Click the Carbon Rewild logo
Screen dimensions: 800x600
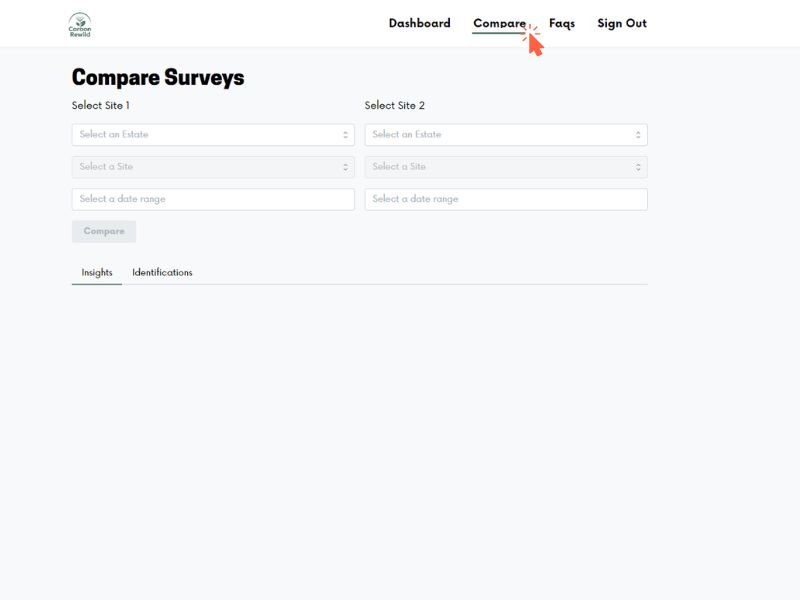80,24
